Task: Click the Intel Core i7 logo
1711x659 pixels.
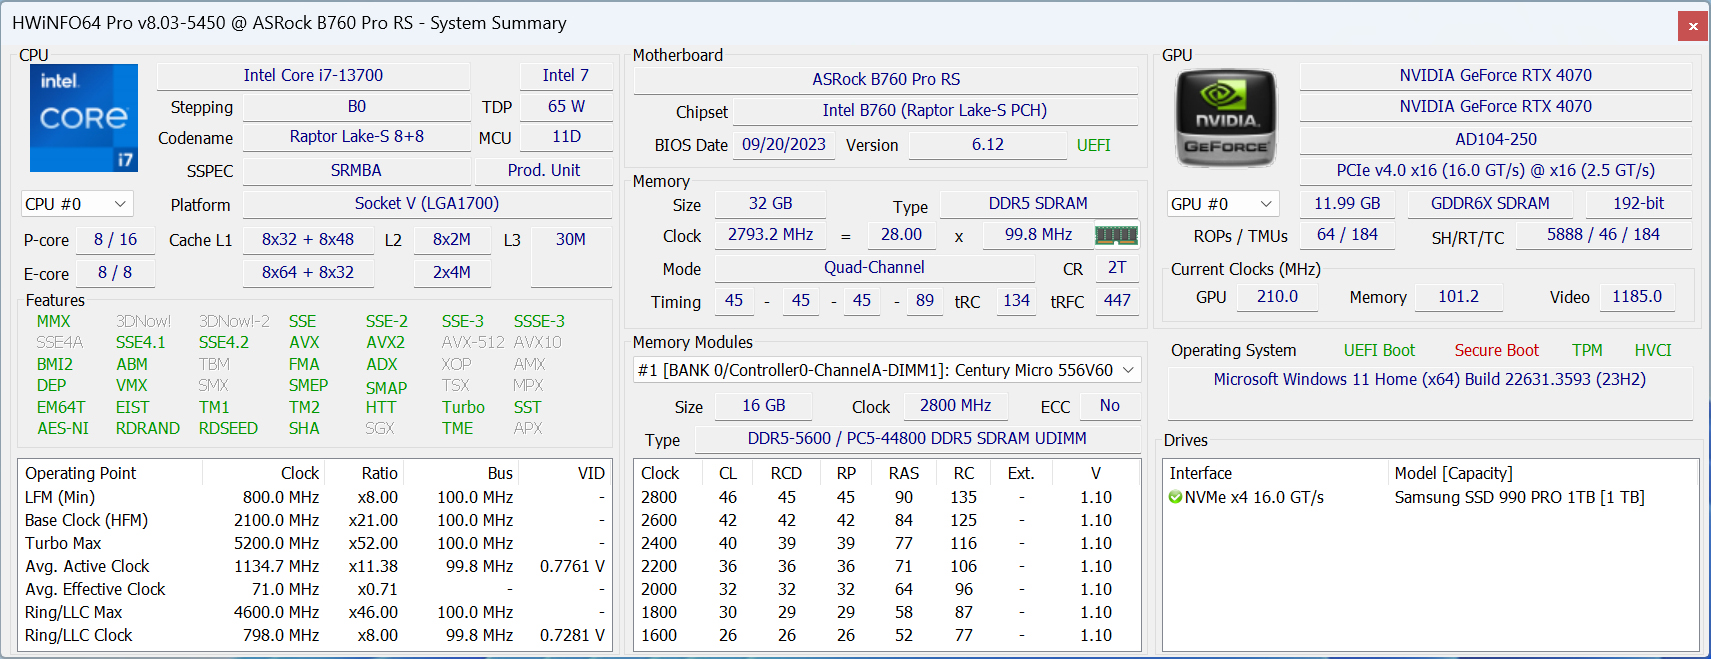Action: click(x=84, y=118)
